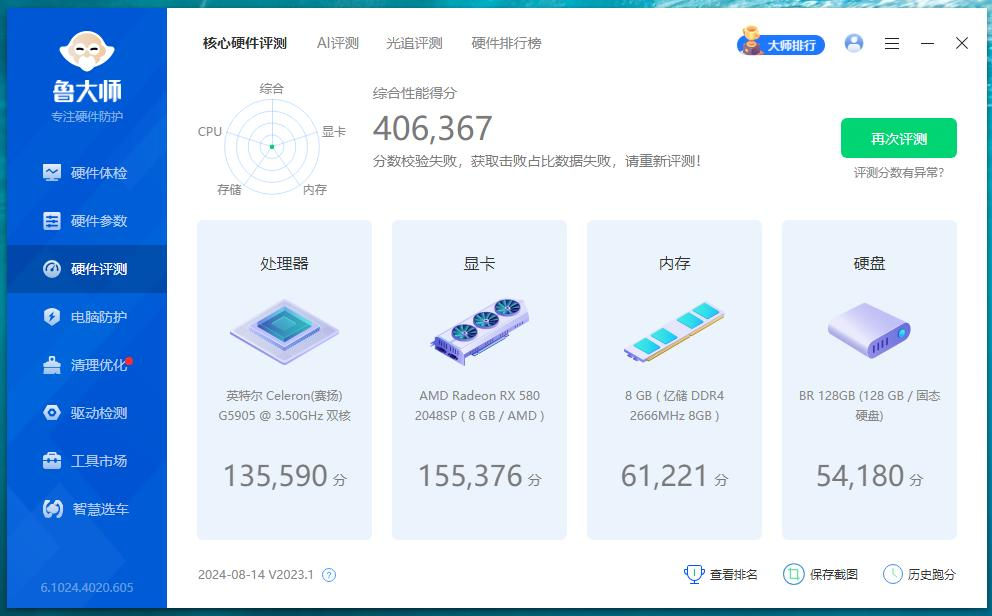992x616 pixels.
Task: Open the hamburger main menu
Action: point(892,43)
